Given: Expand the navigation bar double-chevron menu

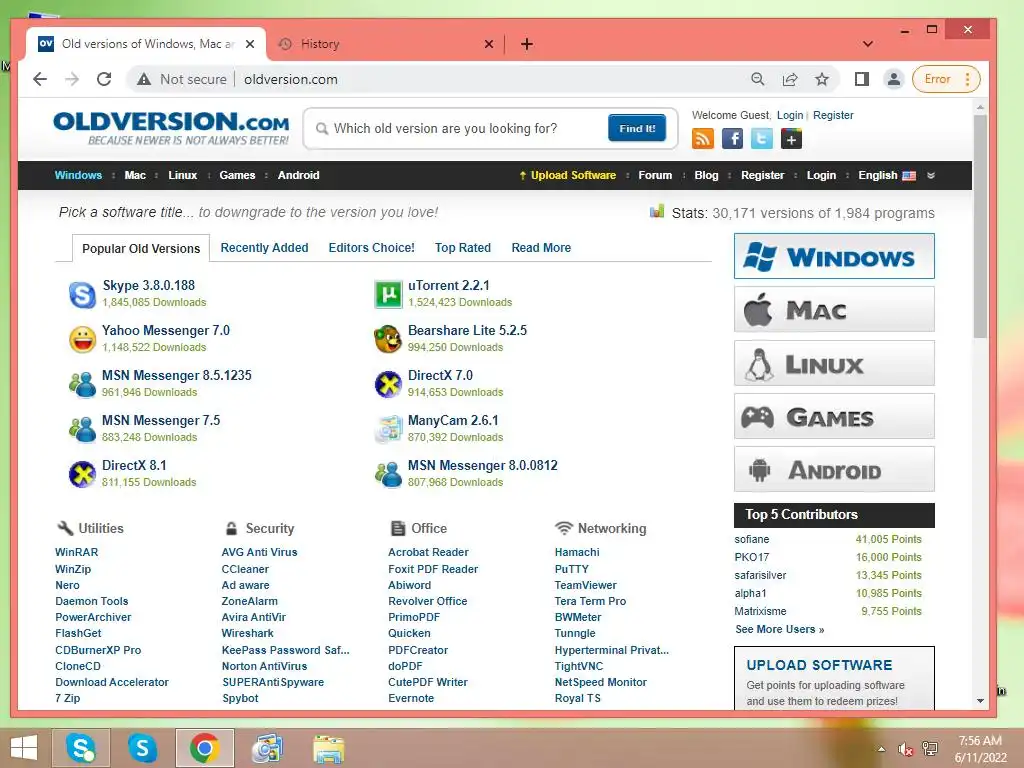Looking at the screenshot, I should pyautogui.click(x=931, y=175).
